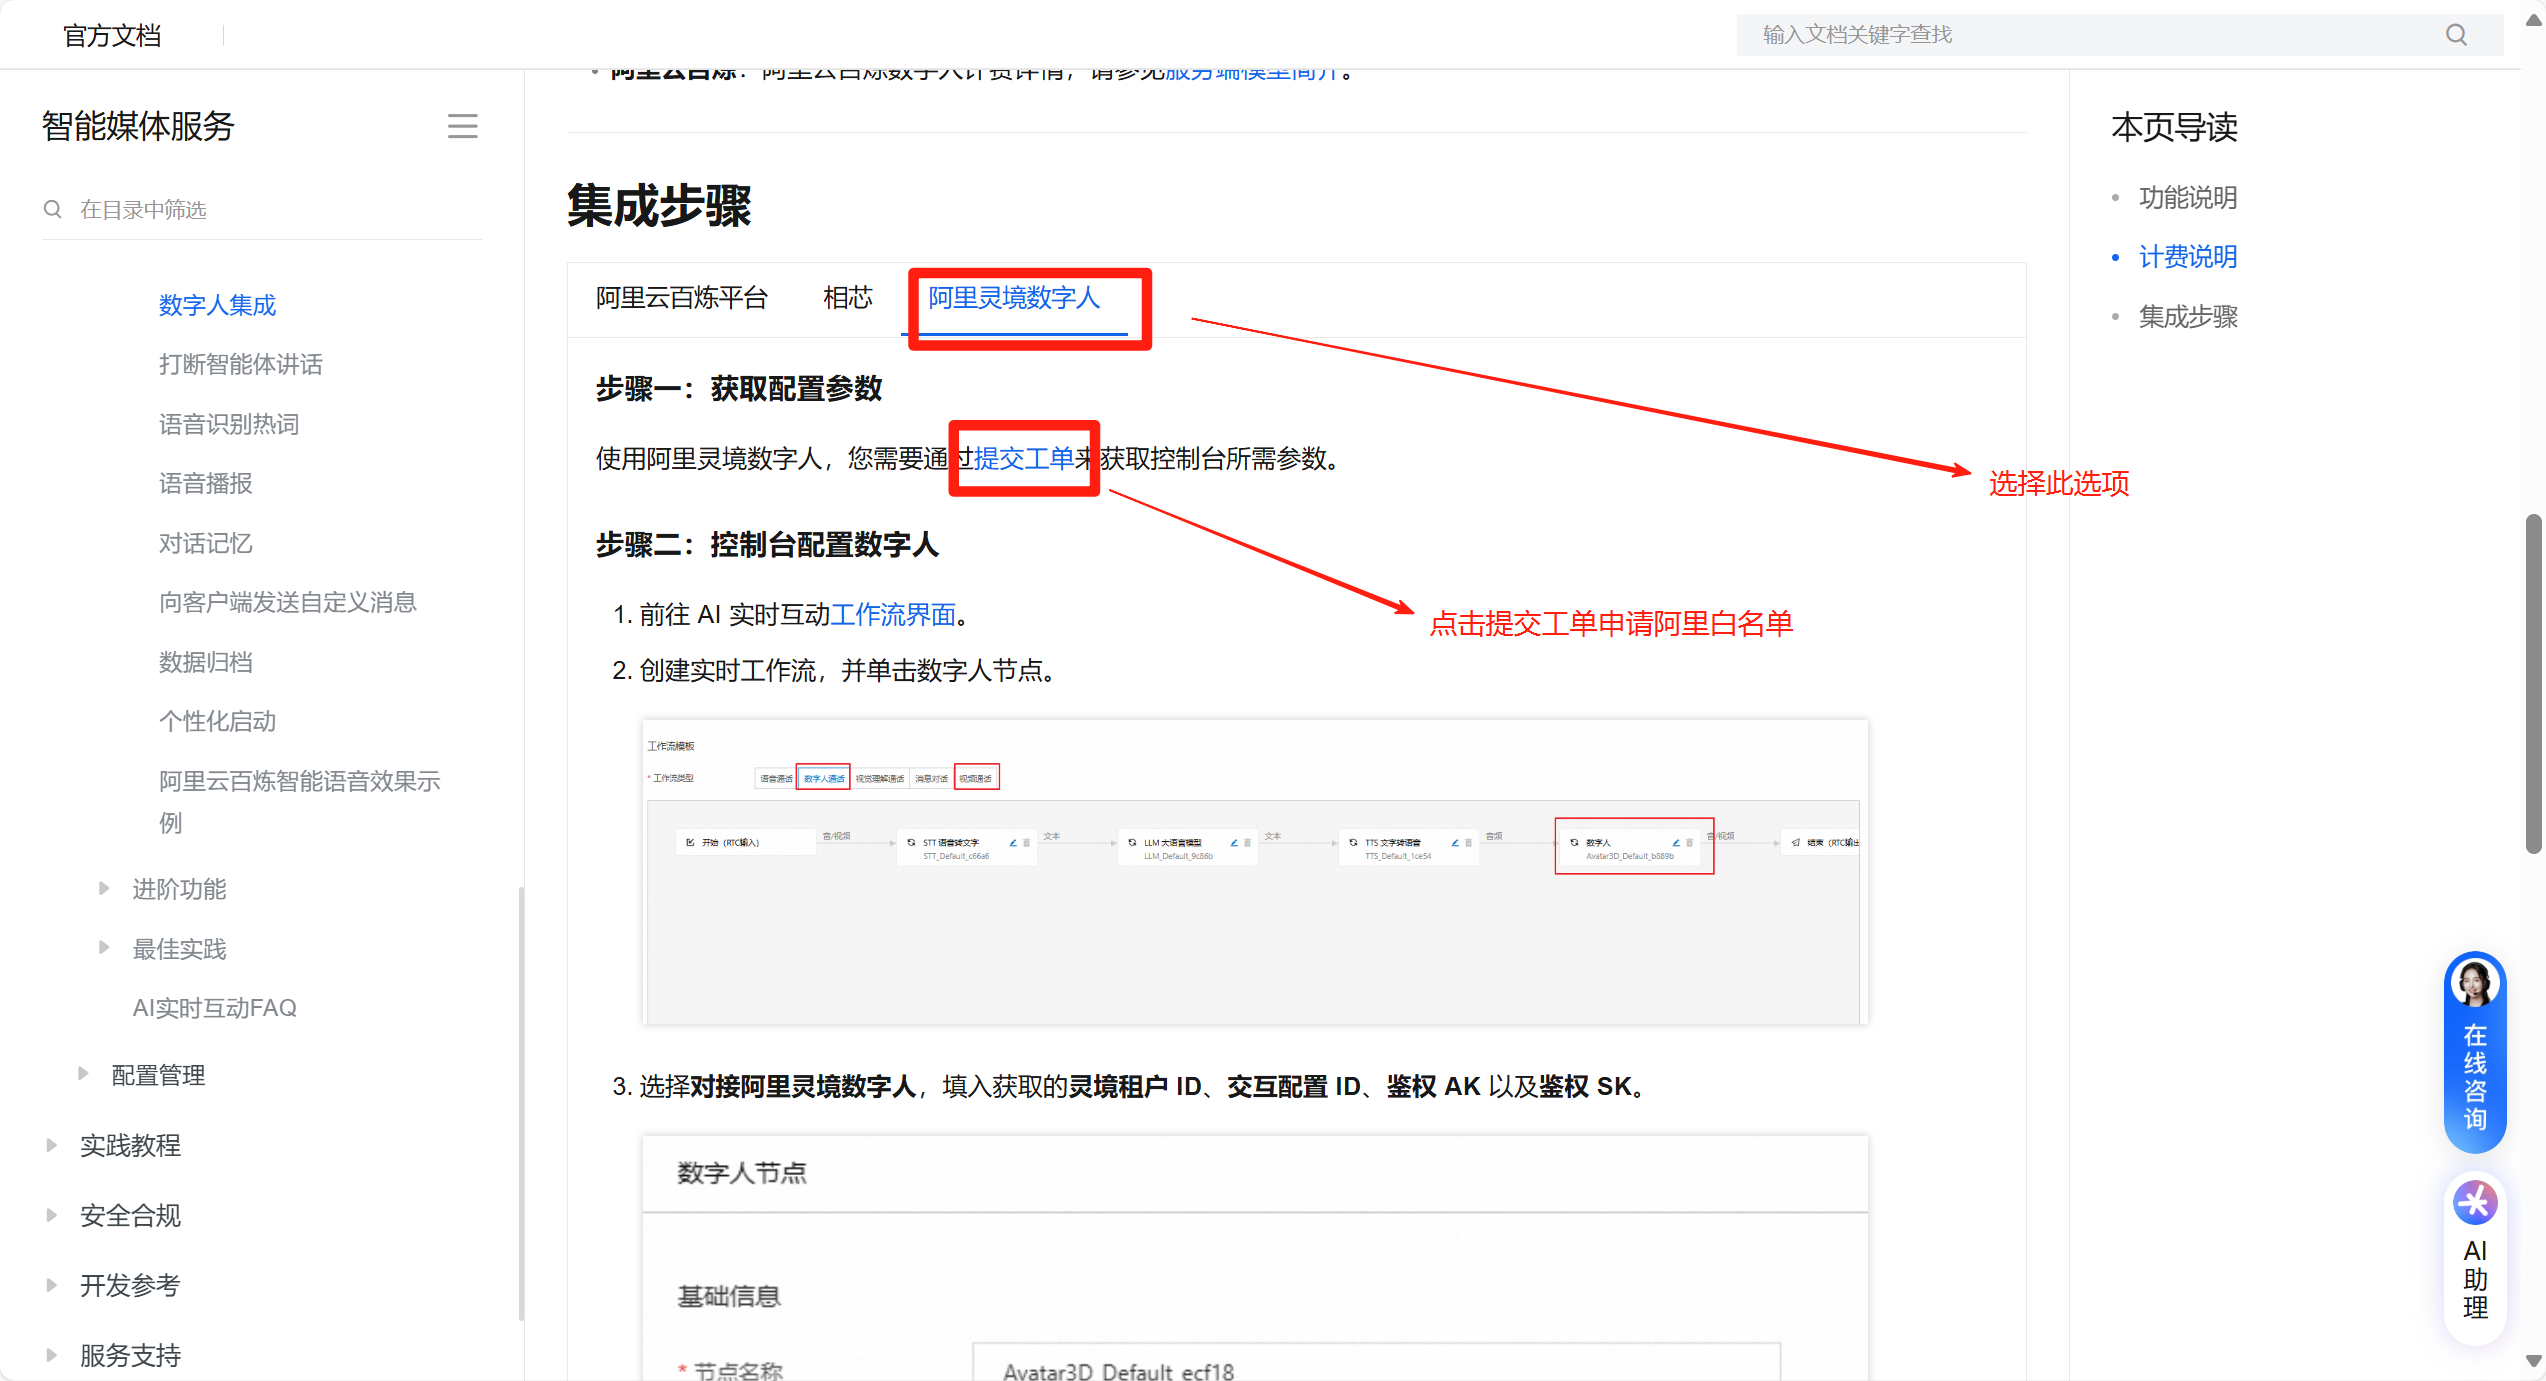Click the search magnifier icon in top bar
The width and height of the screenshot is (2546, 1381).
coord(2456,35)
